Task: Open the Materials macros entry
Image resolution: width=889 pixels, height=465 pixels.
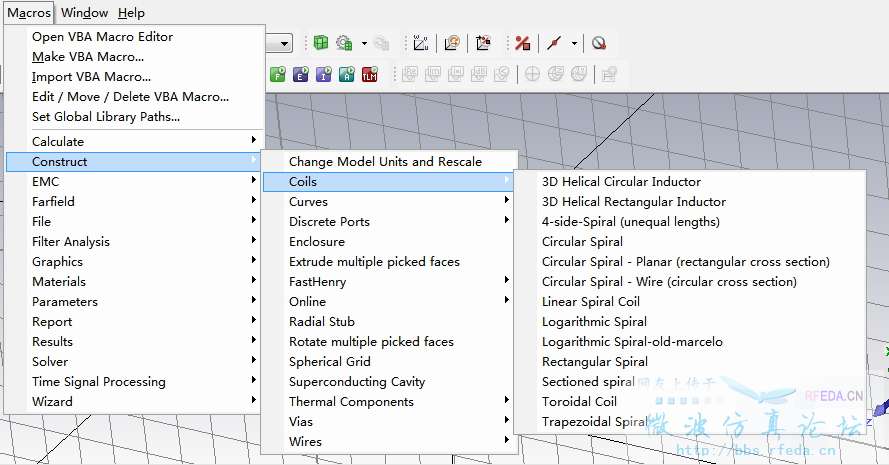Action: [x=134, y=282]
